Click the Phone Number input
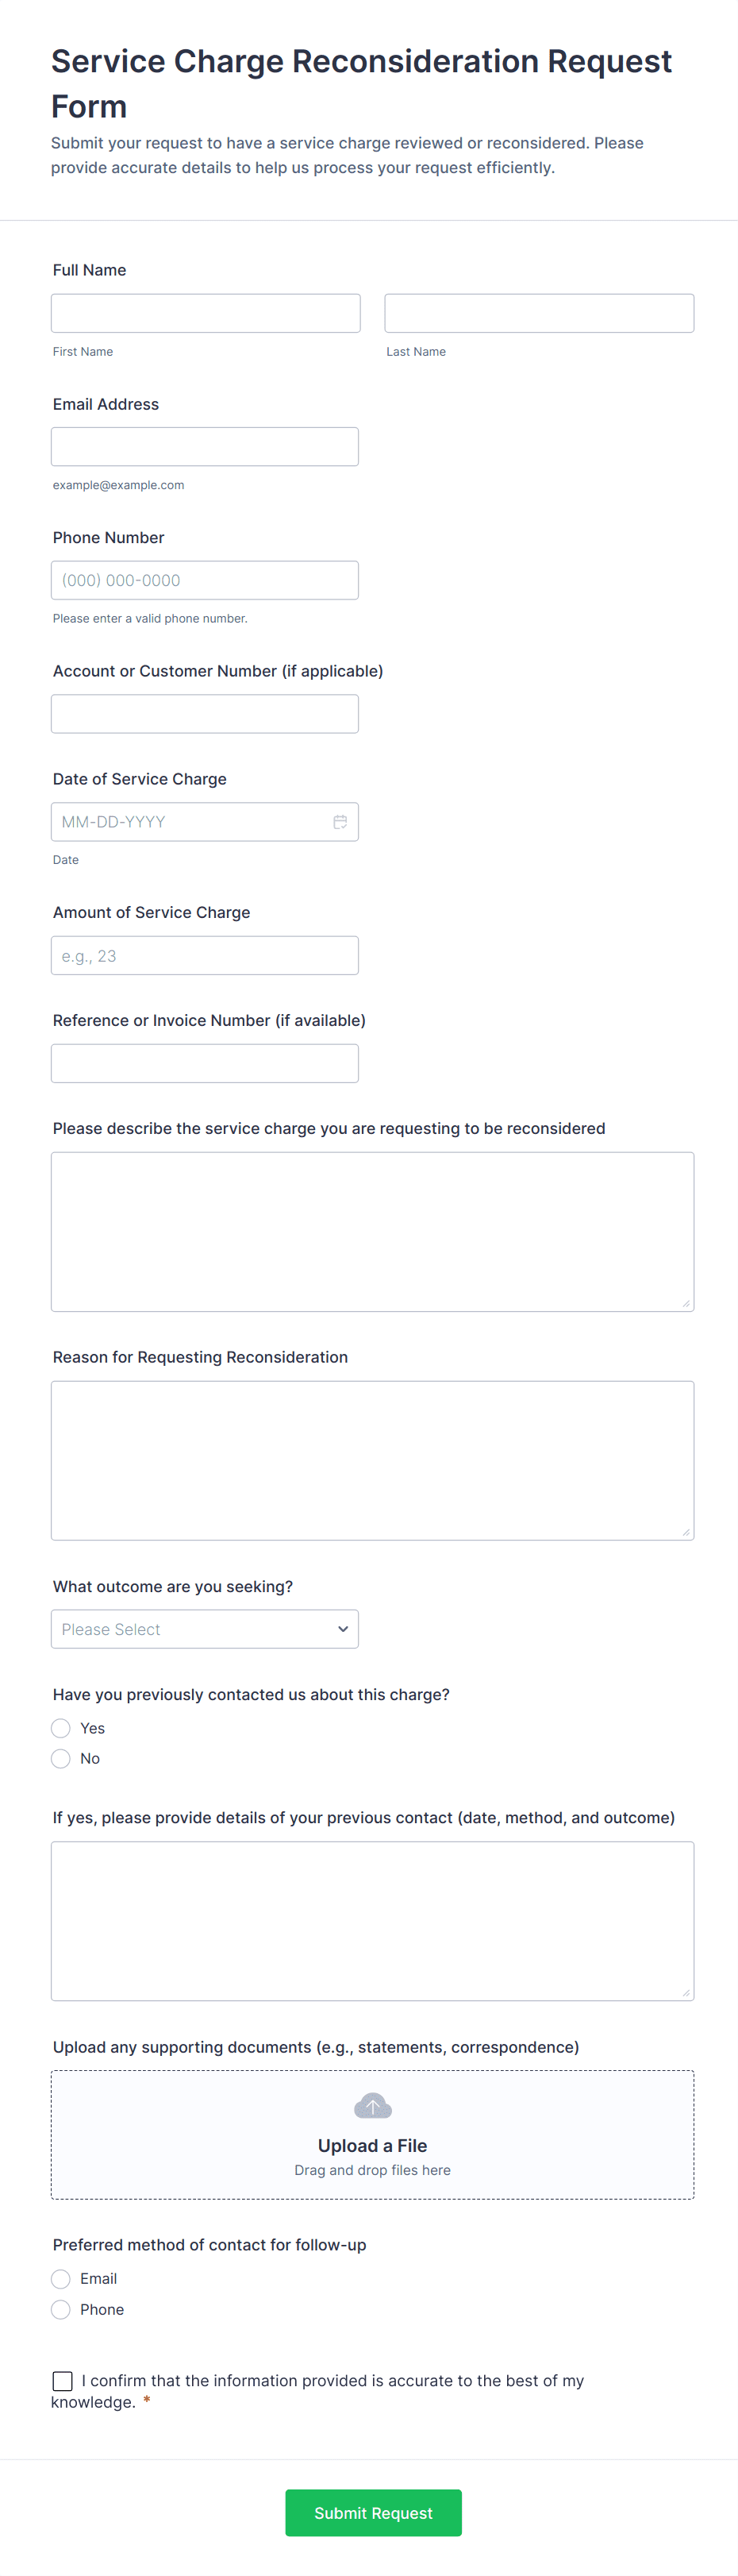738x2576 pixels. [205, 580]
